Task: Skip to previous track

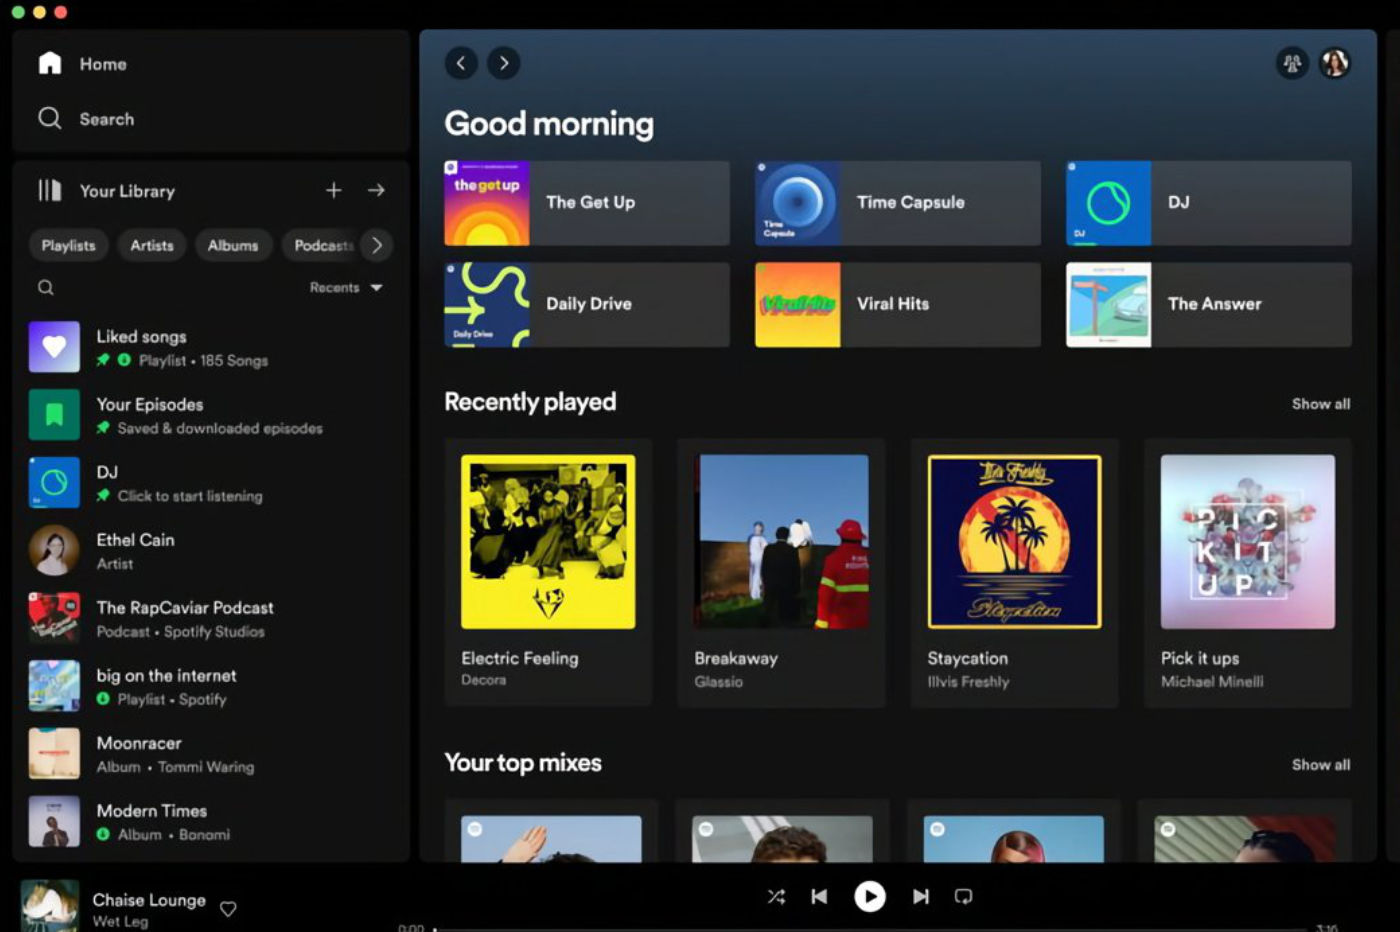Action: pyautogui.click(x=819, y=897)
